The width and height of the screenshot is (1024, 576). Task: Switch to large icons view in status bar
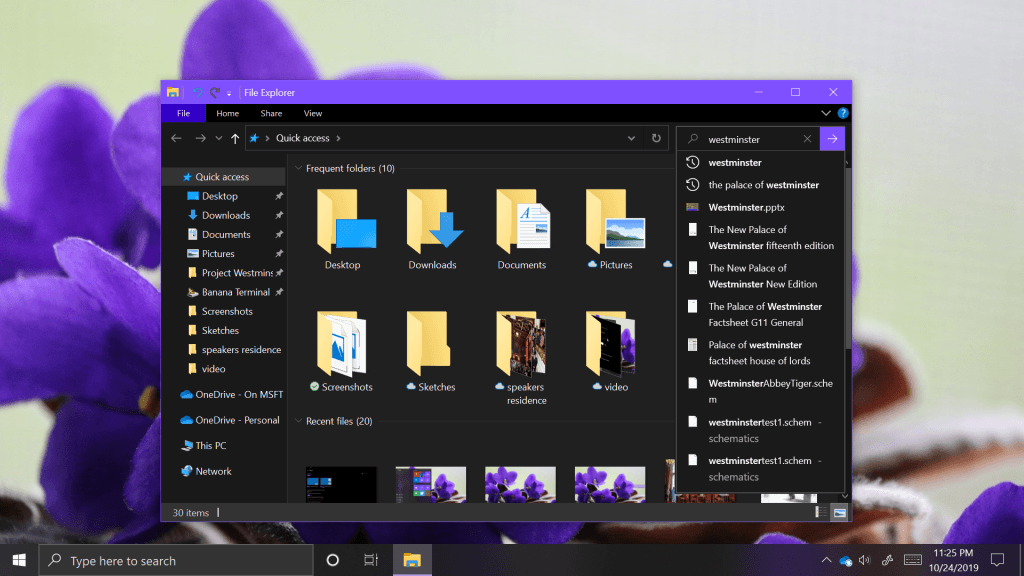click(x=840, y=513)
